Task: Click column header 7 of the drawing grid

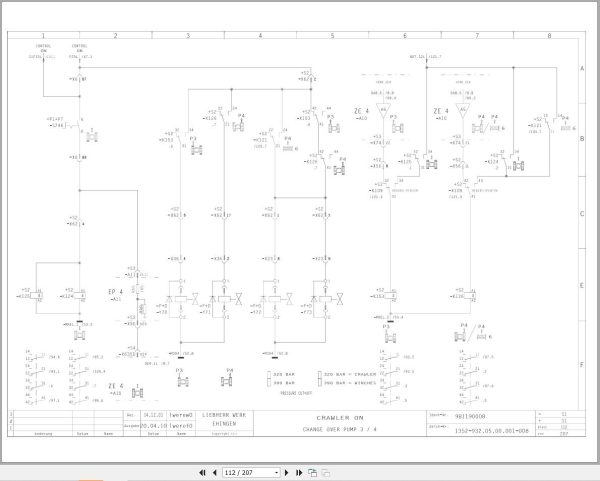Action: 477,36
